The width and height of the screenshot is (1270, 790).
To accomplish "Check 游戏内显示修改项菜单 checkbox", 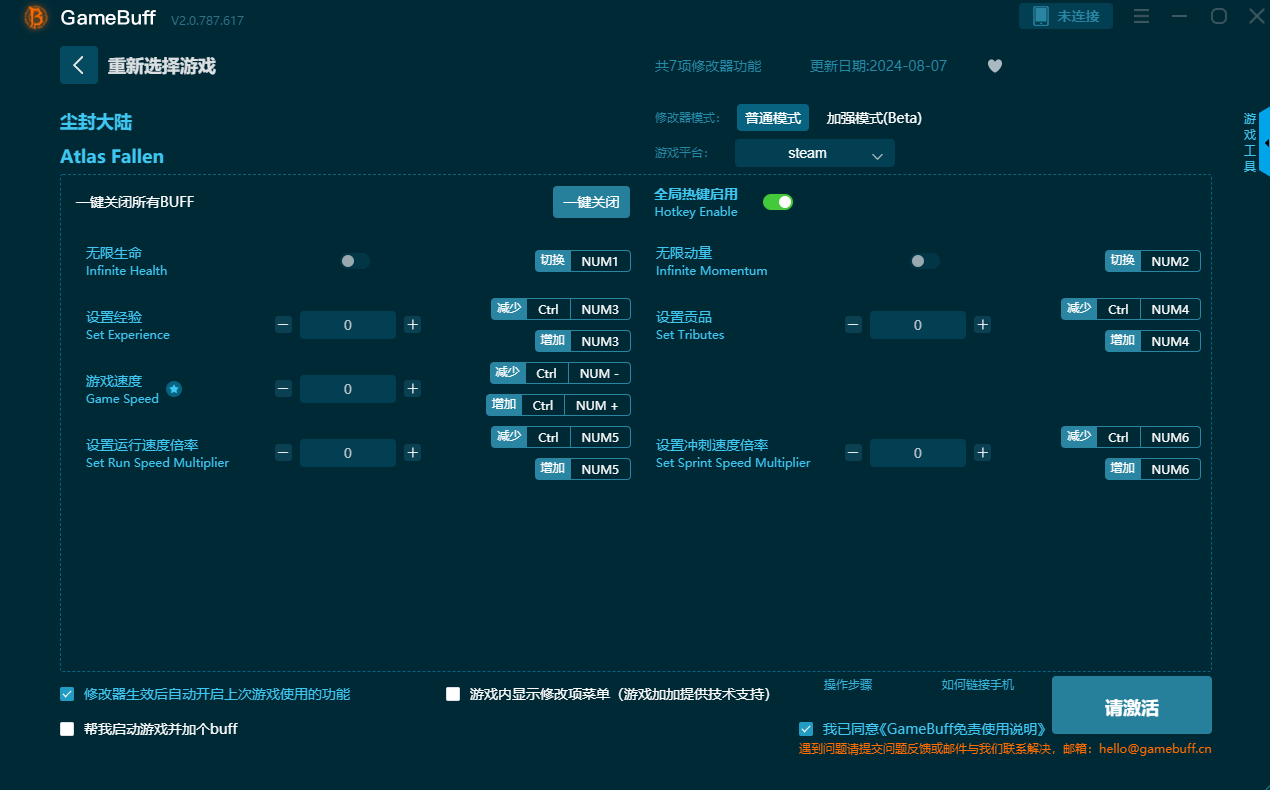I will [x=453, y=694].
